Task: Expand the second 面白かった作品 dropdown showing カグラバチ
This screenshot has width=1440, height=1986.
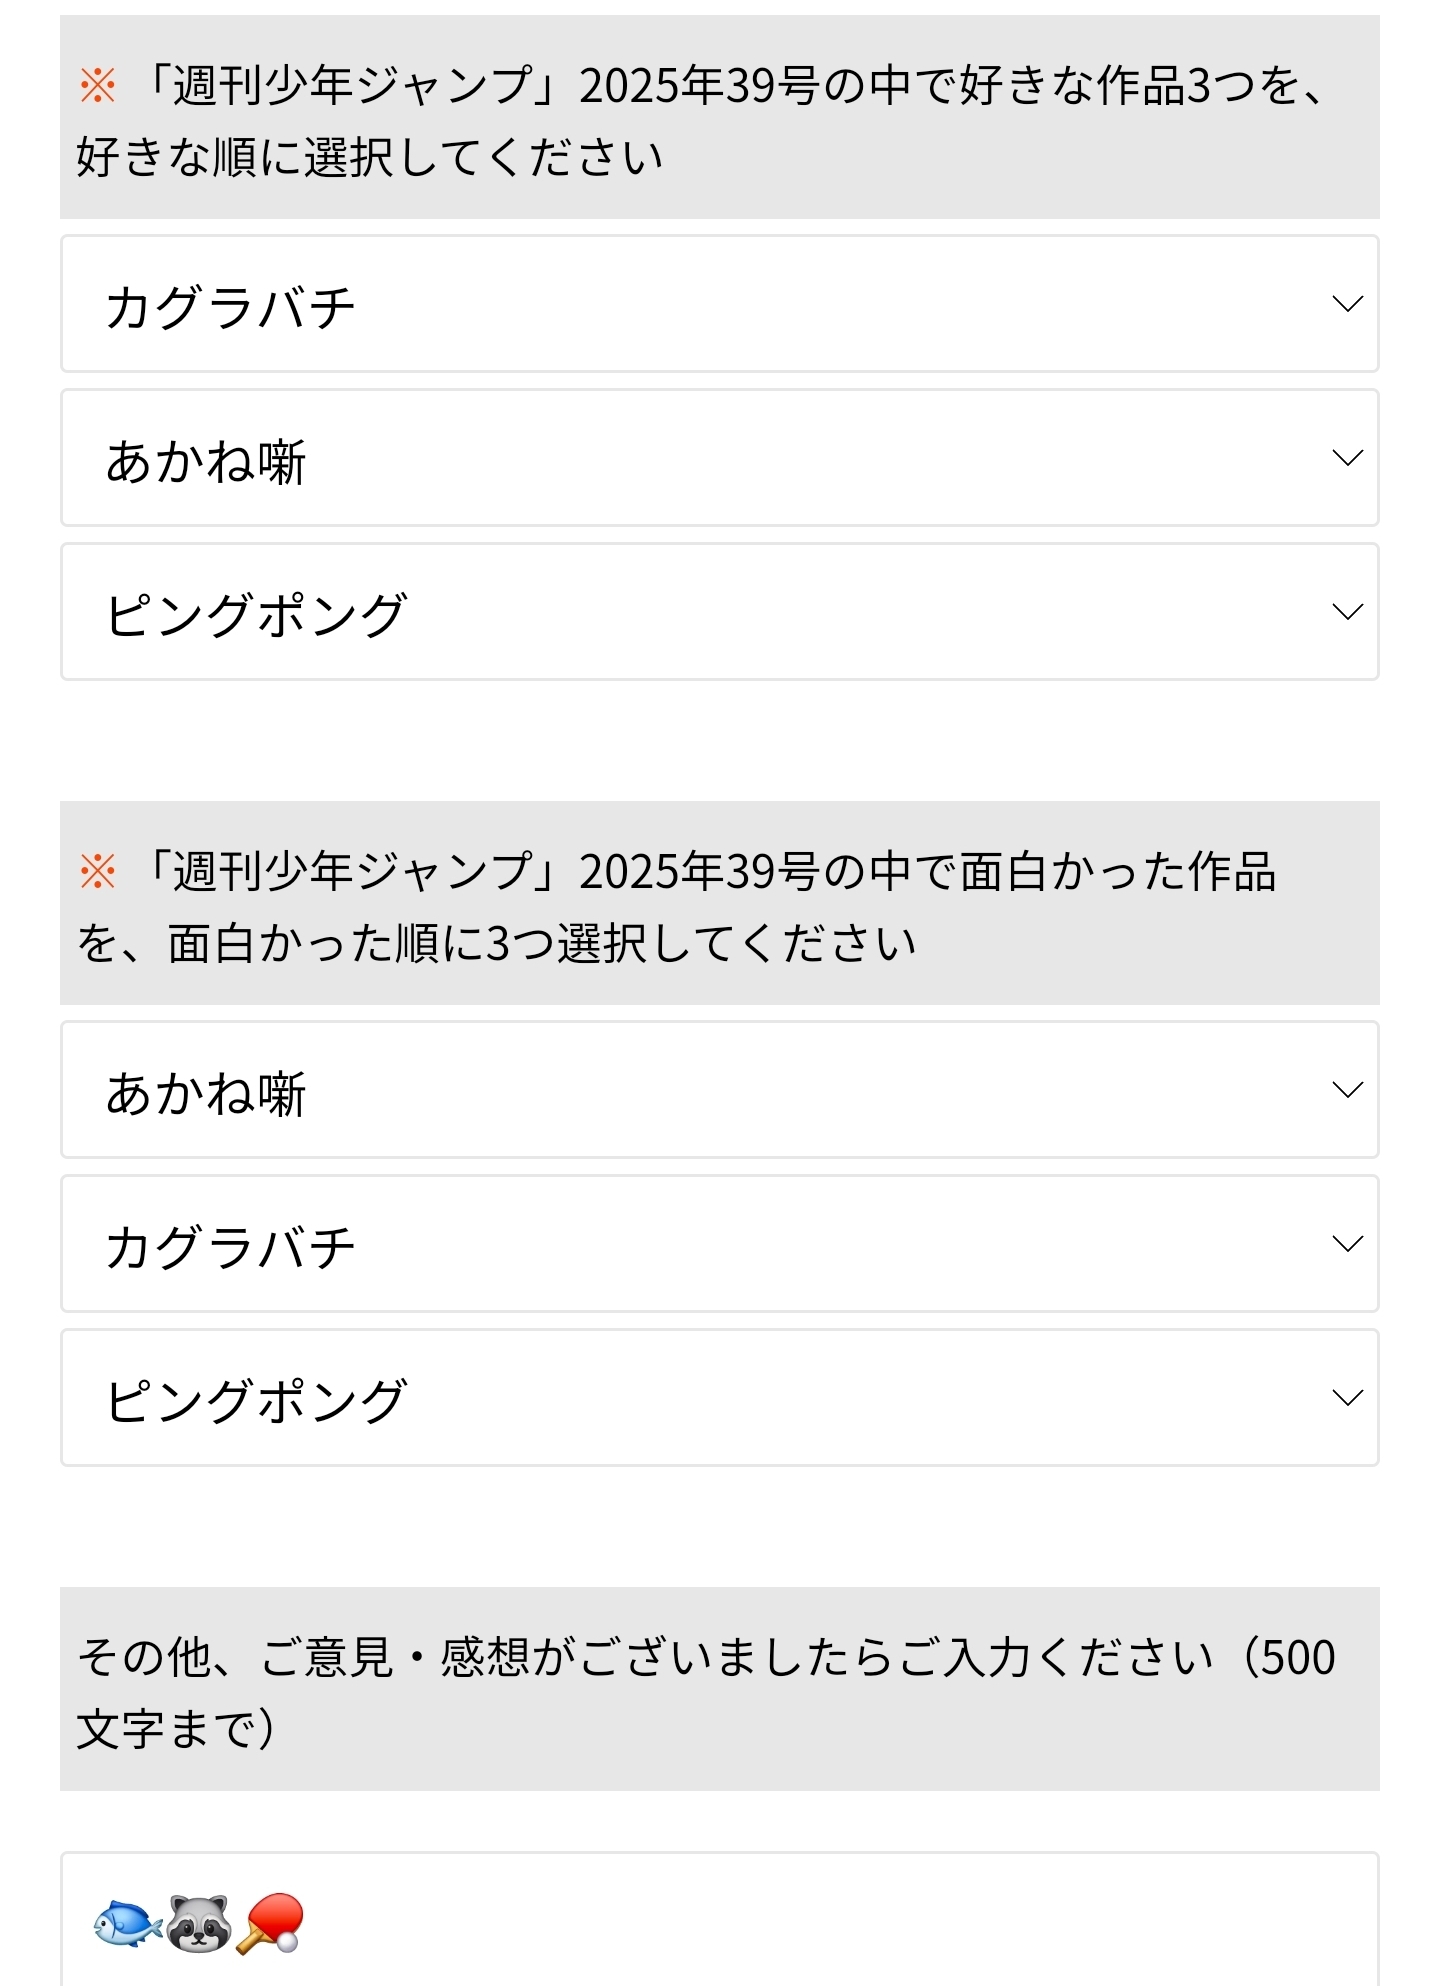Action: [700, 1244]
